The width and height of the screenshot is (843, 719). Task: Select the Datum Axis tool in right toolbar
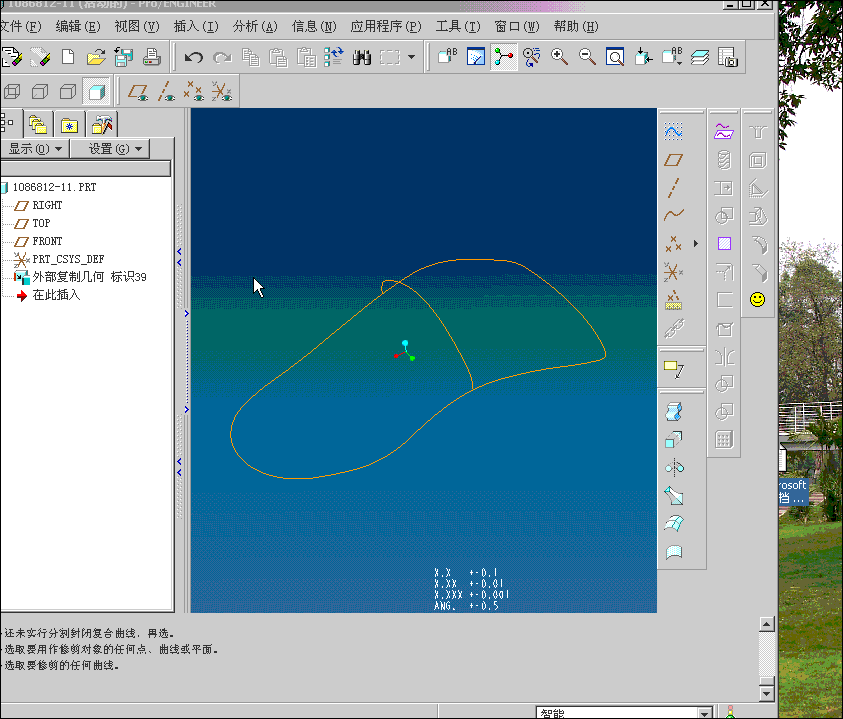point(674,188)
